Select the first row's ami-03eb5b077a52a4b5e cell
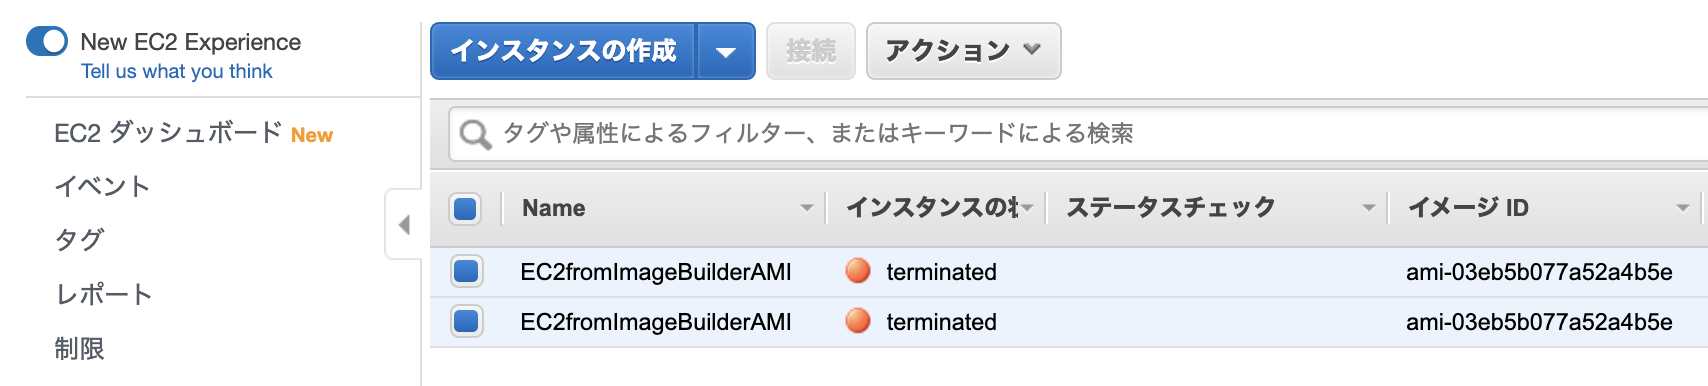This screenshot has height=386, width=1708. pyautogui.click(x=1539, y=272)
